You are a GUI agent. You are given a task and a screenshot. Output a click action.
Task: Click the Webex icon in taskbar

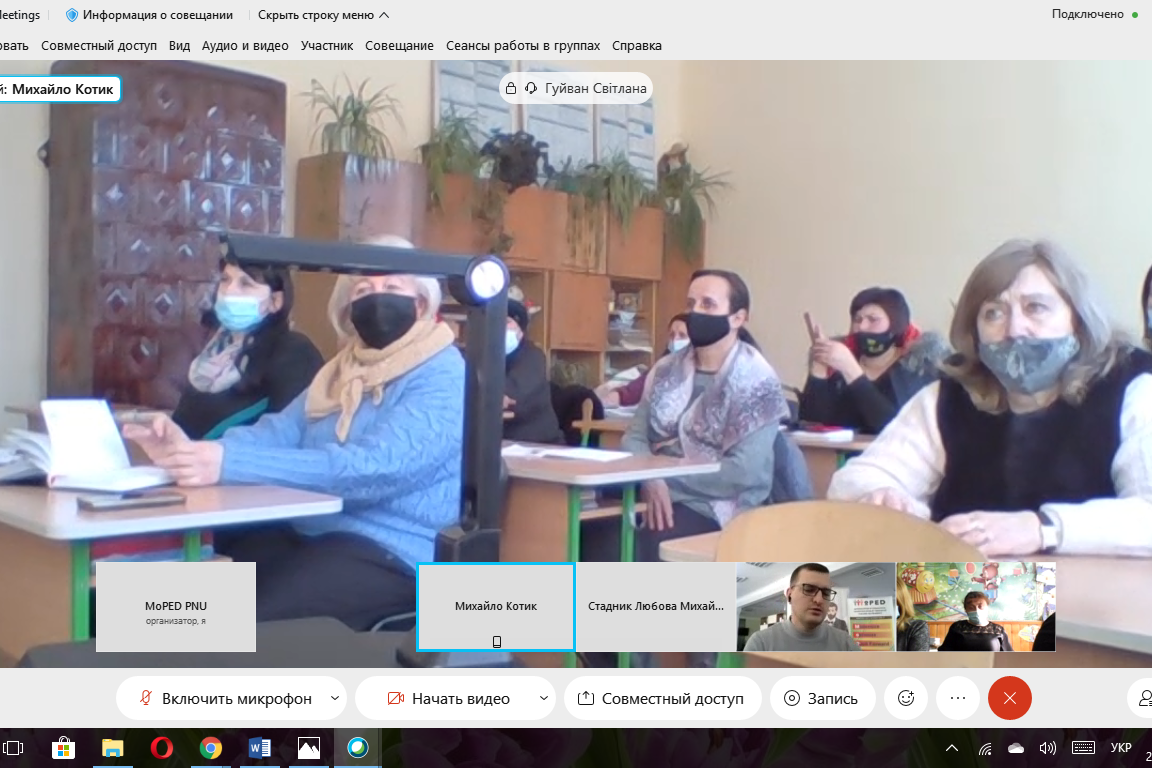coord(357,748)
